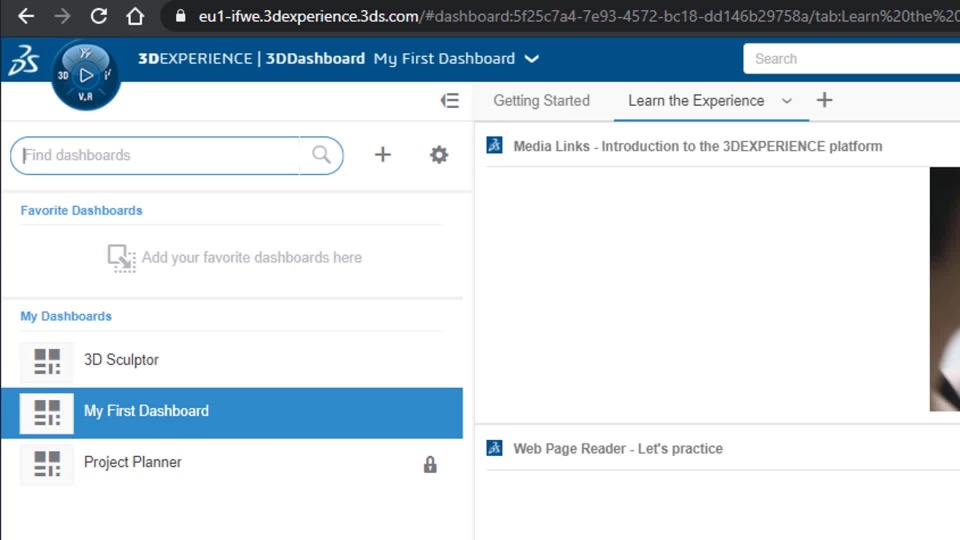Image resolution: width=960 pixels, height=540 pixels.
Task: Select the Learn the Experience tab
Action: tap(696, 101)
